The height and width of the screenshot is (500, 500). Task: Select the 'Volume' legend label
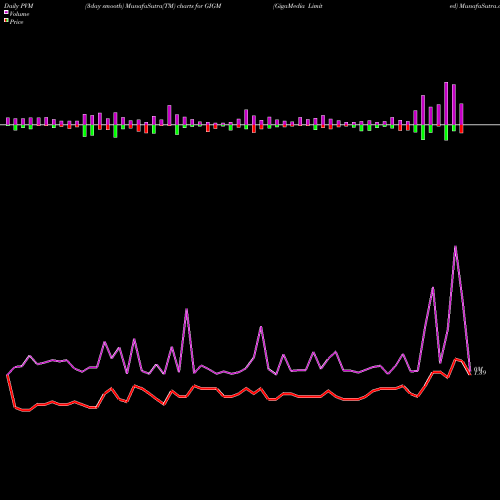click(x=19, y=14)
